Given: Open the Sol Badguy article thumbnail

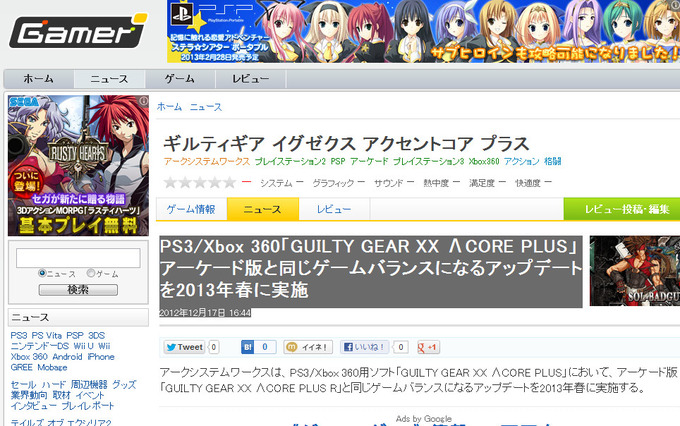Looking at the screenshot, I should click(634, 271).
